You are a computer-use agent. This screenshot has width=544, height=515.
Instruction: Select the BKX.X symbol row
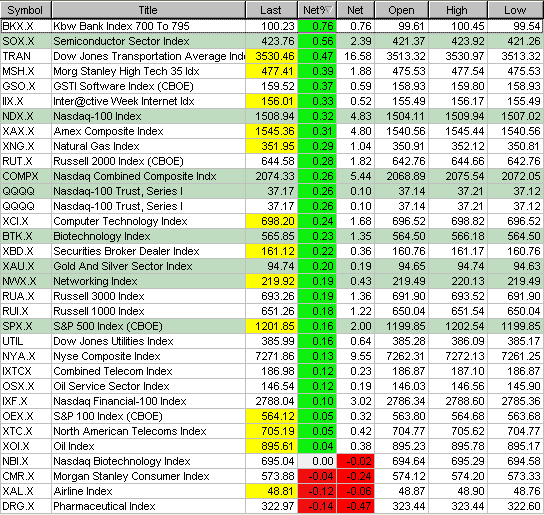click(272, 26)
